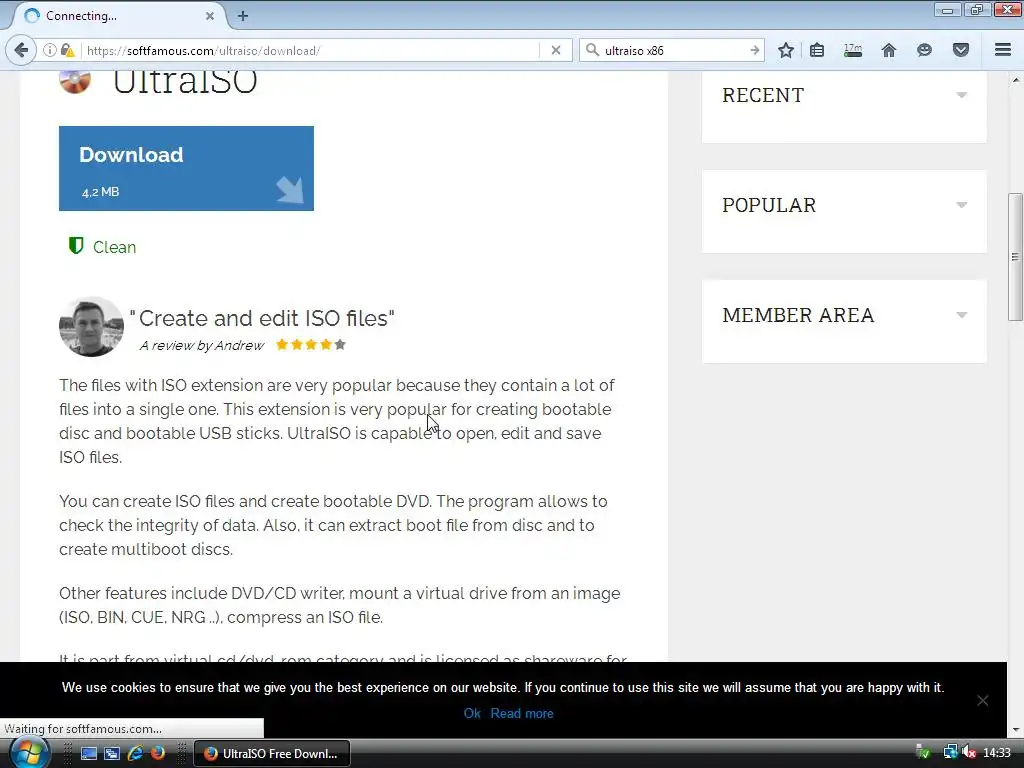Screen dimensions: 1024x768
Task: Open the Windows Start menu orb
Action: [29, 753]
